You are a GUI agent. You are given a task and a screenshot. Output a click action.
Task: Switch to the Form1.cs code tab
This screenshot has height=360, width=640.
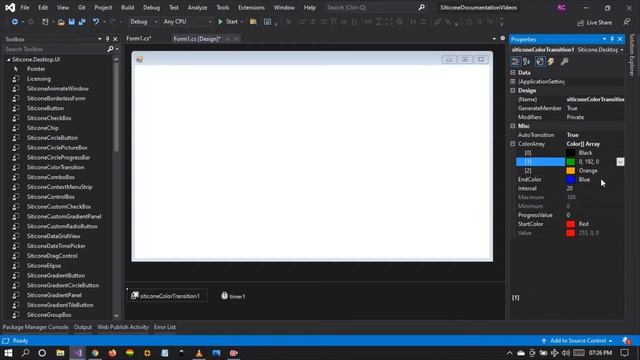(x=139, y=38)
